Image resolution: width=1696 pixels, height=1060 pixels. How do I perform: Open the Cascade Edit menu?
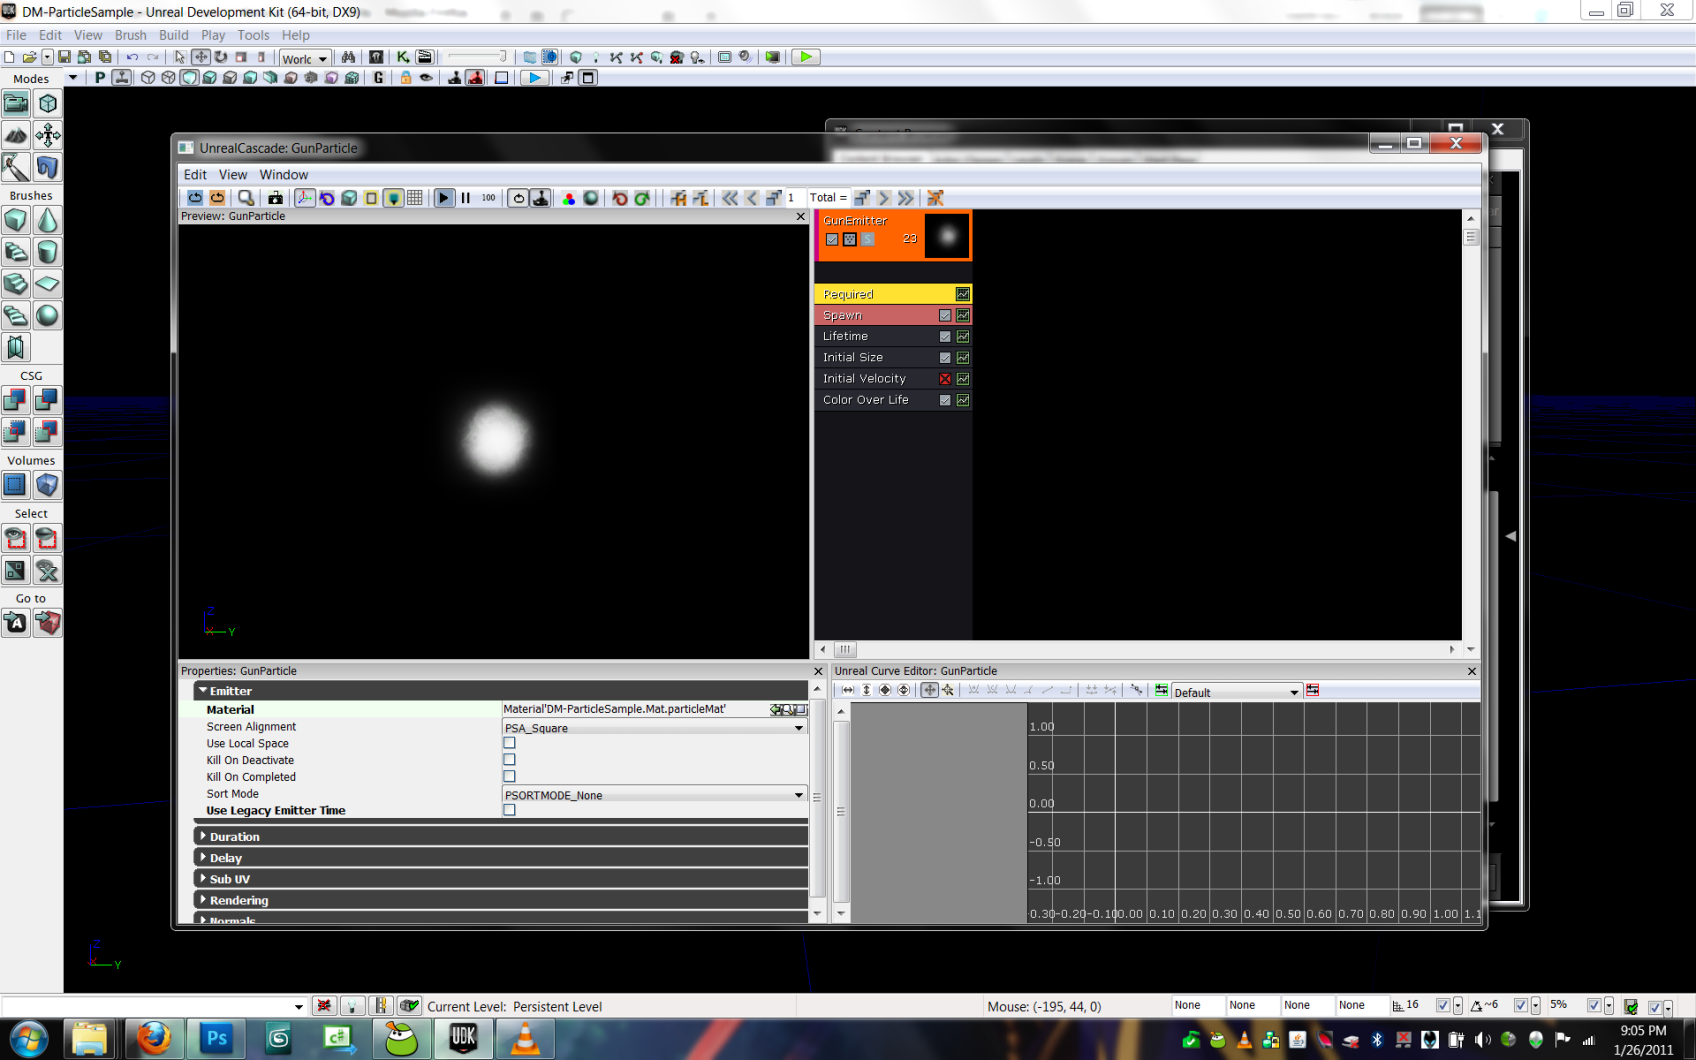click(x=195, y=174)
